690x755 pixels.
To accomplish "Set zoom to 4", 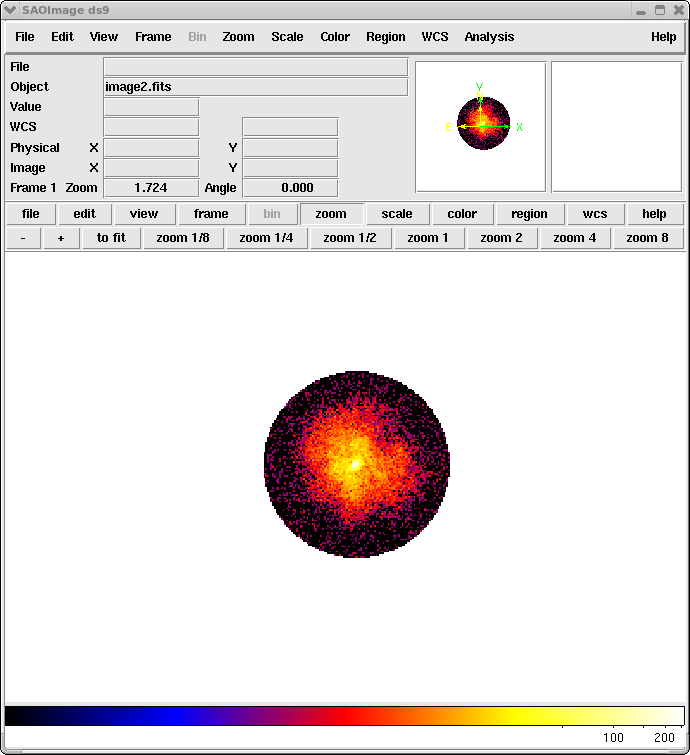I will pyautogui.click(x=574, y=238).
